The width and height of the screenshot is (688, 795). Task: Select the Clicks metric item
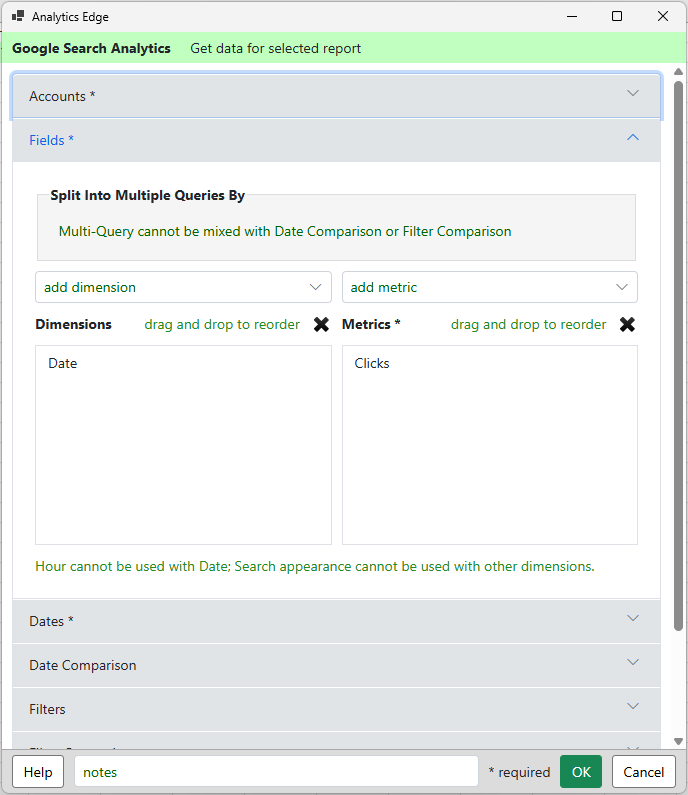point(372,364)
